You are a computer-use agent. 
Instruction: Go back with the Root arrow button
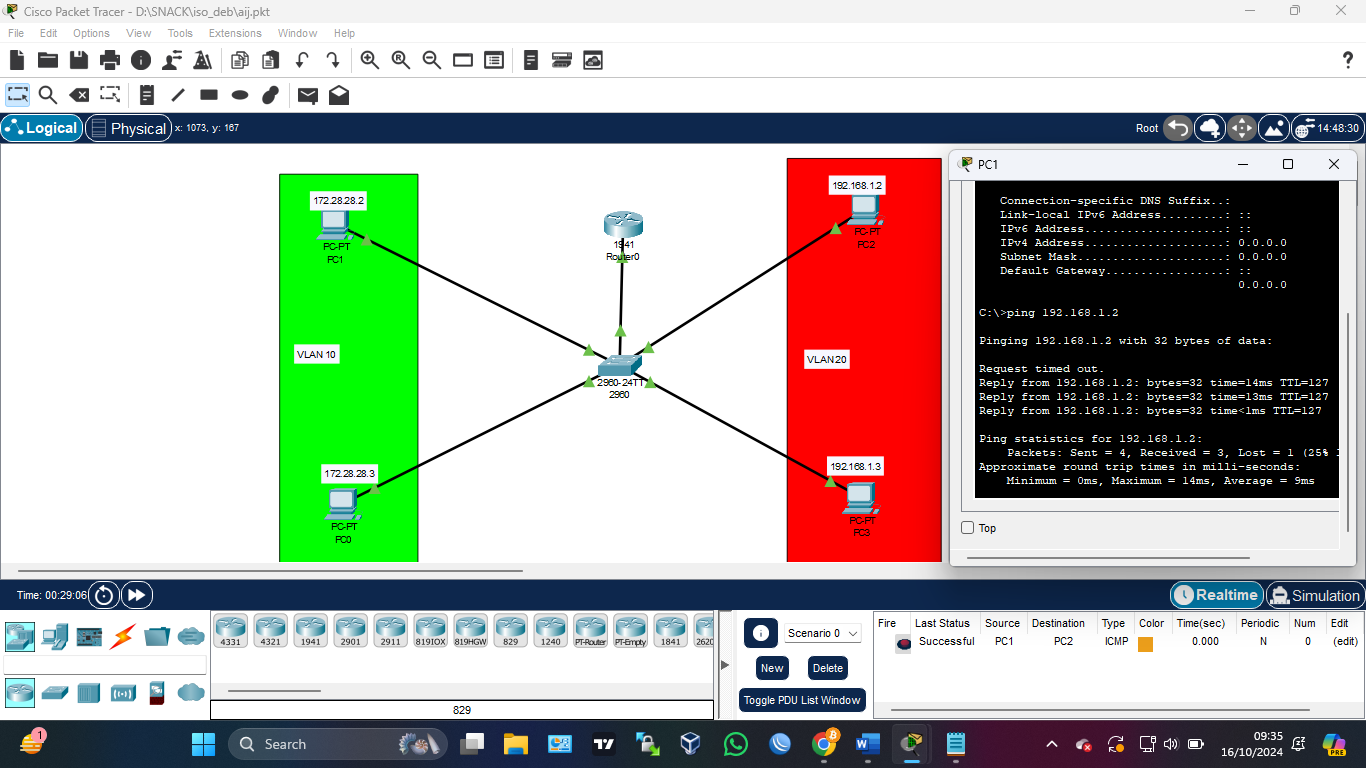point(1178,128)
